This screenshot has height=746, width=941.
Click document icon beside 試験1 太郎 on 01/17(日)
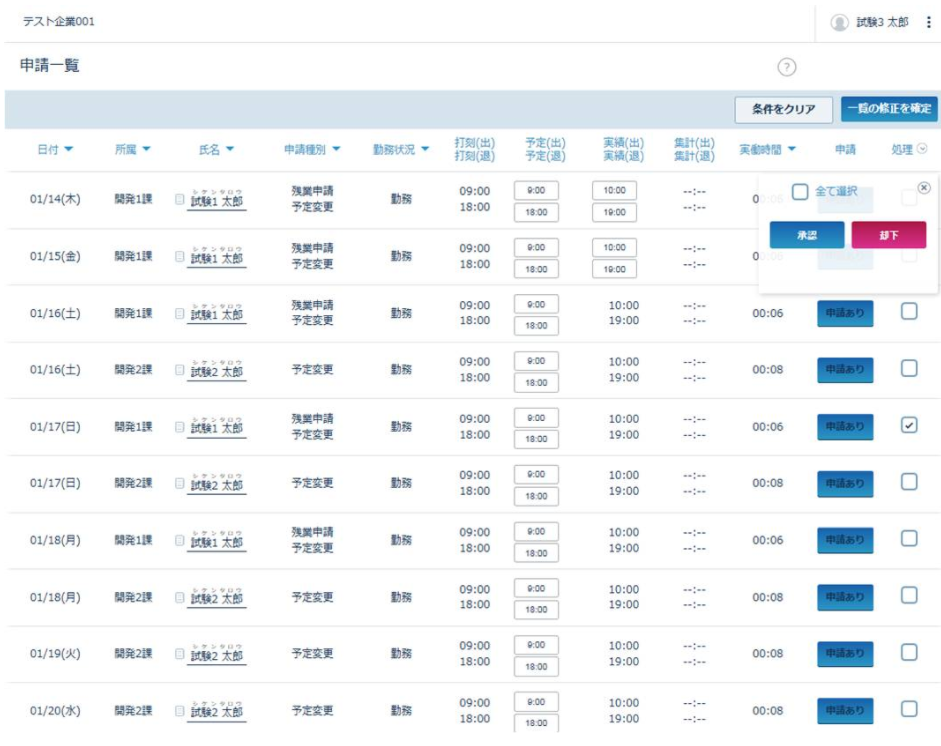point(180,427)
